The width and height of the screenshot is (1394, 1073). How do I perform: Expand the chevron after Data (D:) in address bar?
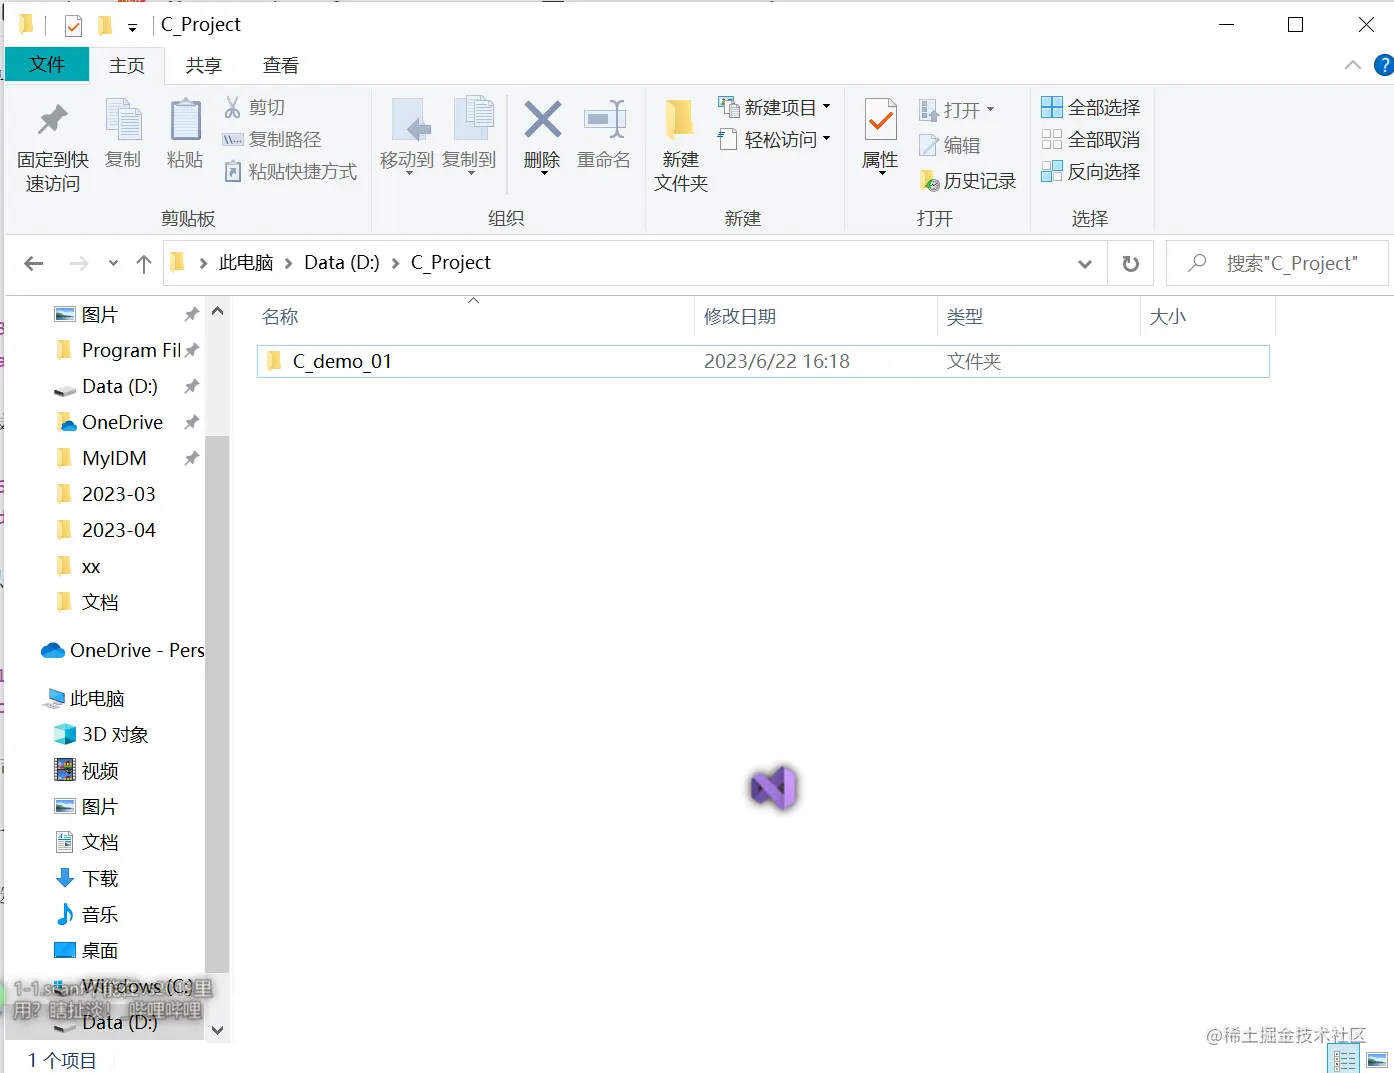pyautogui.click(x=395, y=263)
